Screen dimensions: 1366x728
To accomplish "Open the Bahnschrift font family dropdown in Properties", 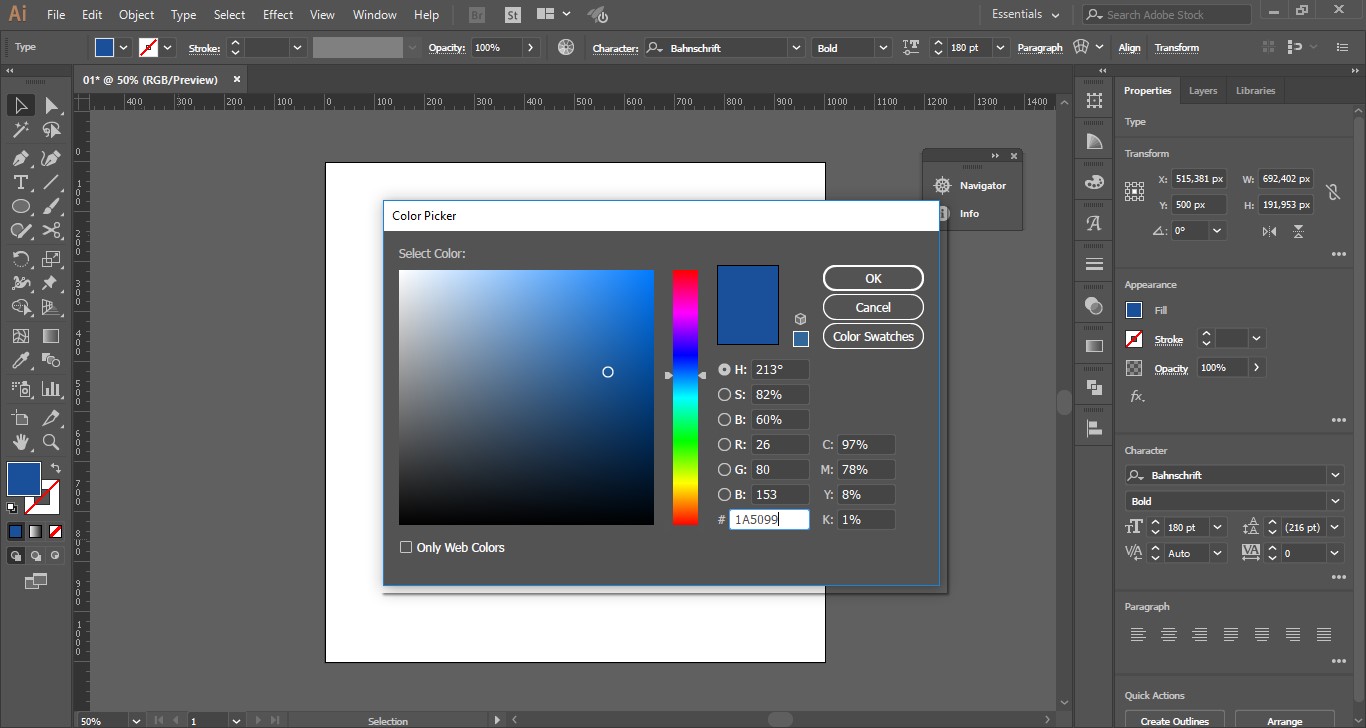I will click(x=1335, y=475).
